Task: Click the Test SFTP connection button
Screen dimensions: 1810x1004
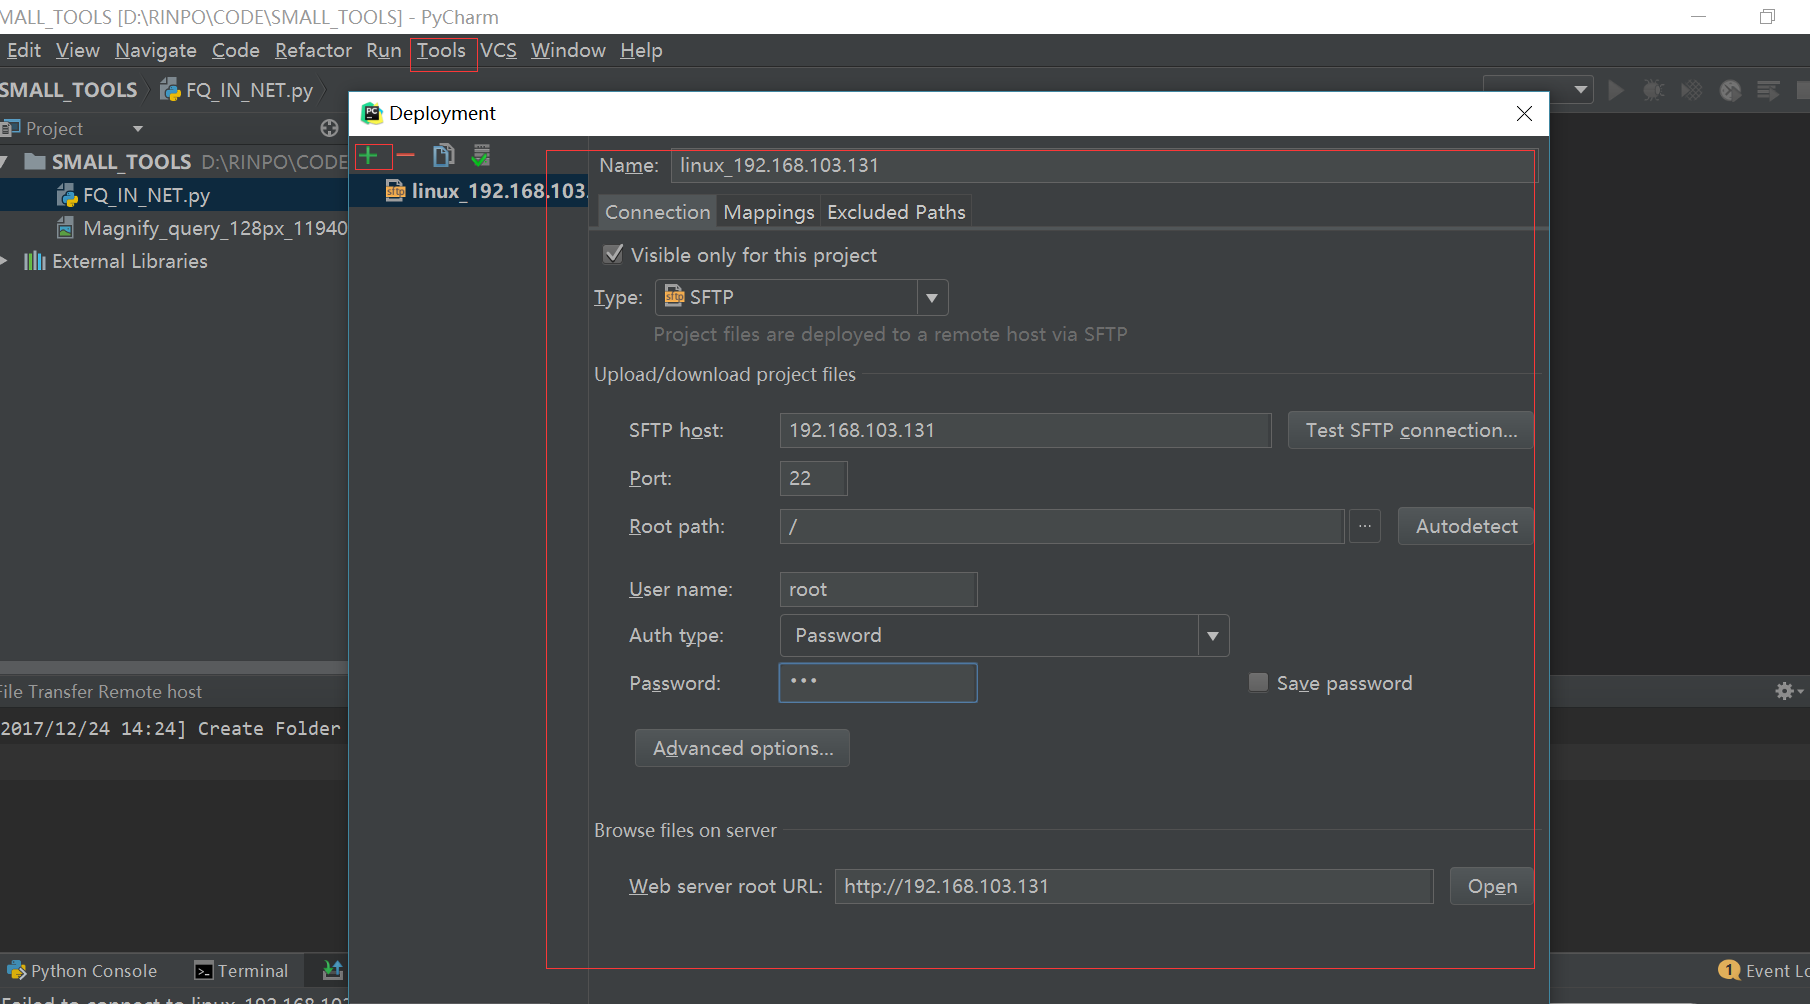Action: tap(1410, 430)
